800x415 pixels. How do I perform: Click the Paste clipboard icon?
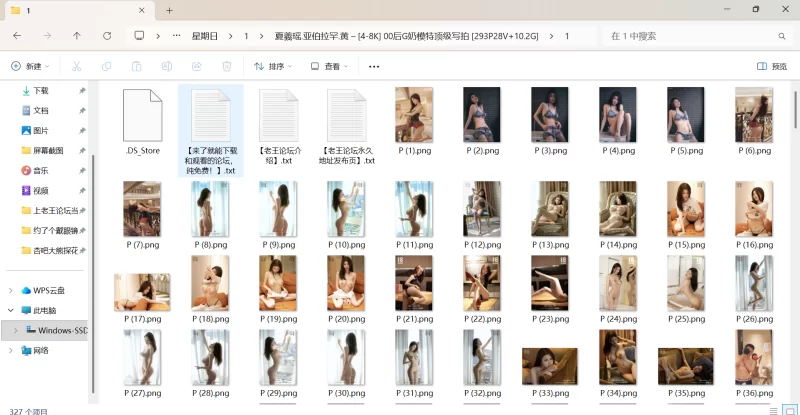tap(137, 66)
